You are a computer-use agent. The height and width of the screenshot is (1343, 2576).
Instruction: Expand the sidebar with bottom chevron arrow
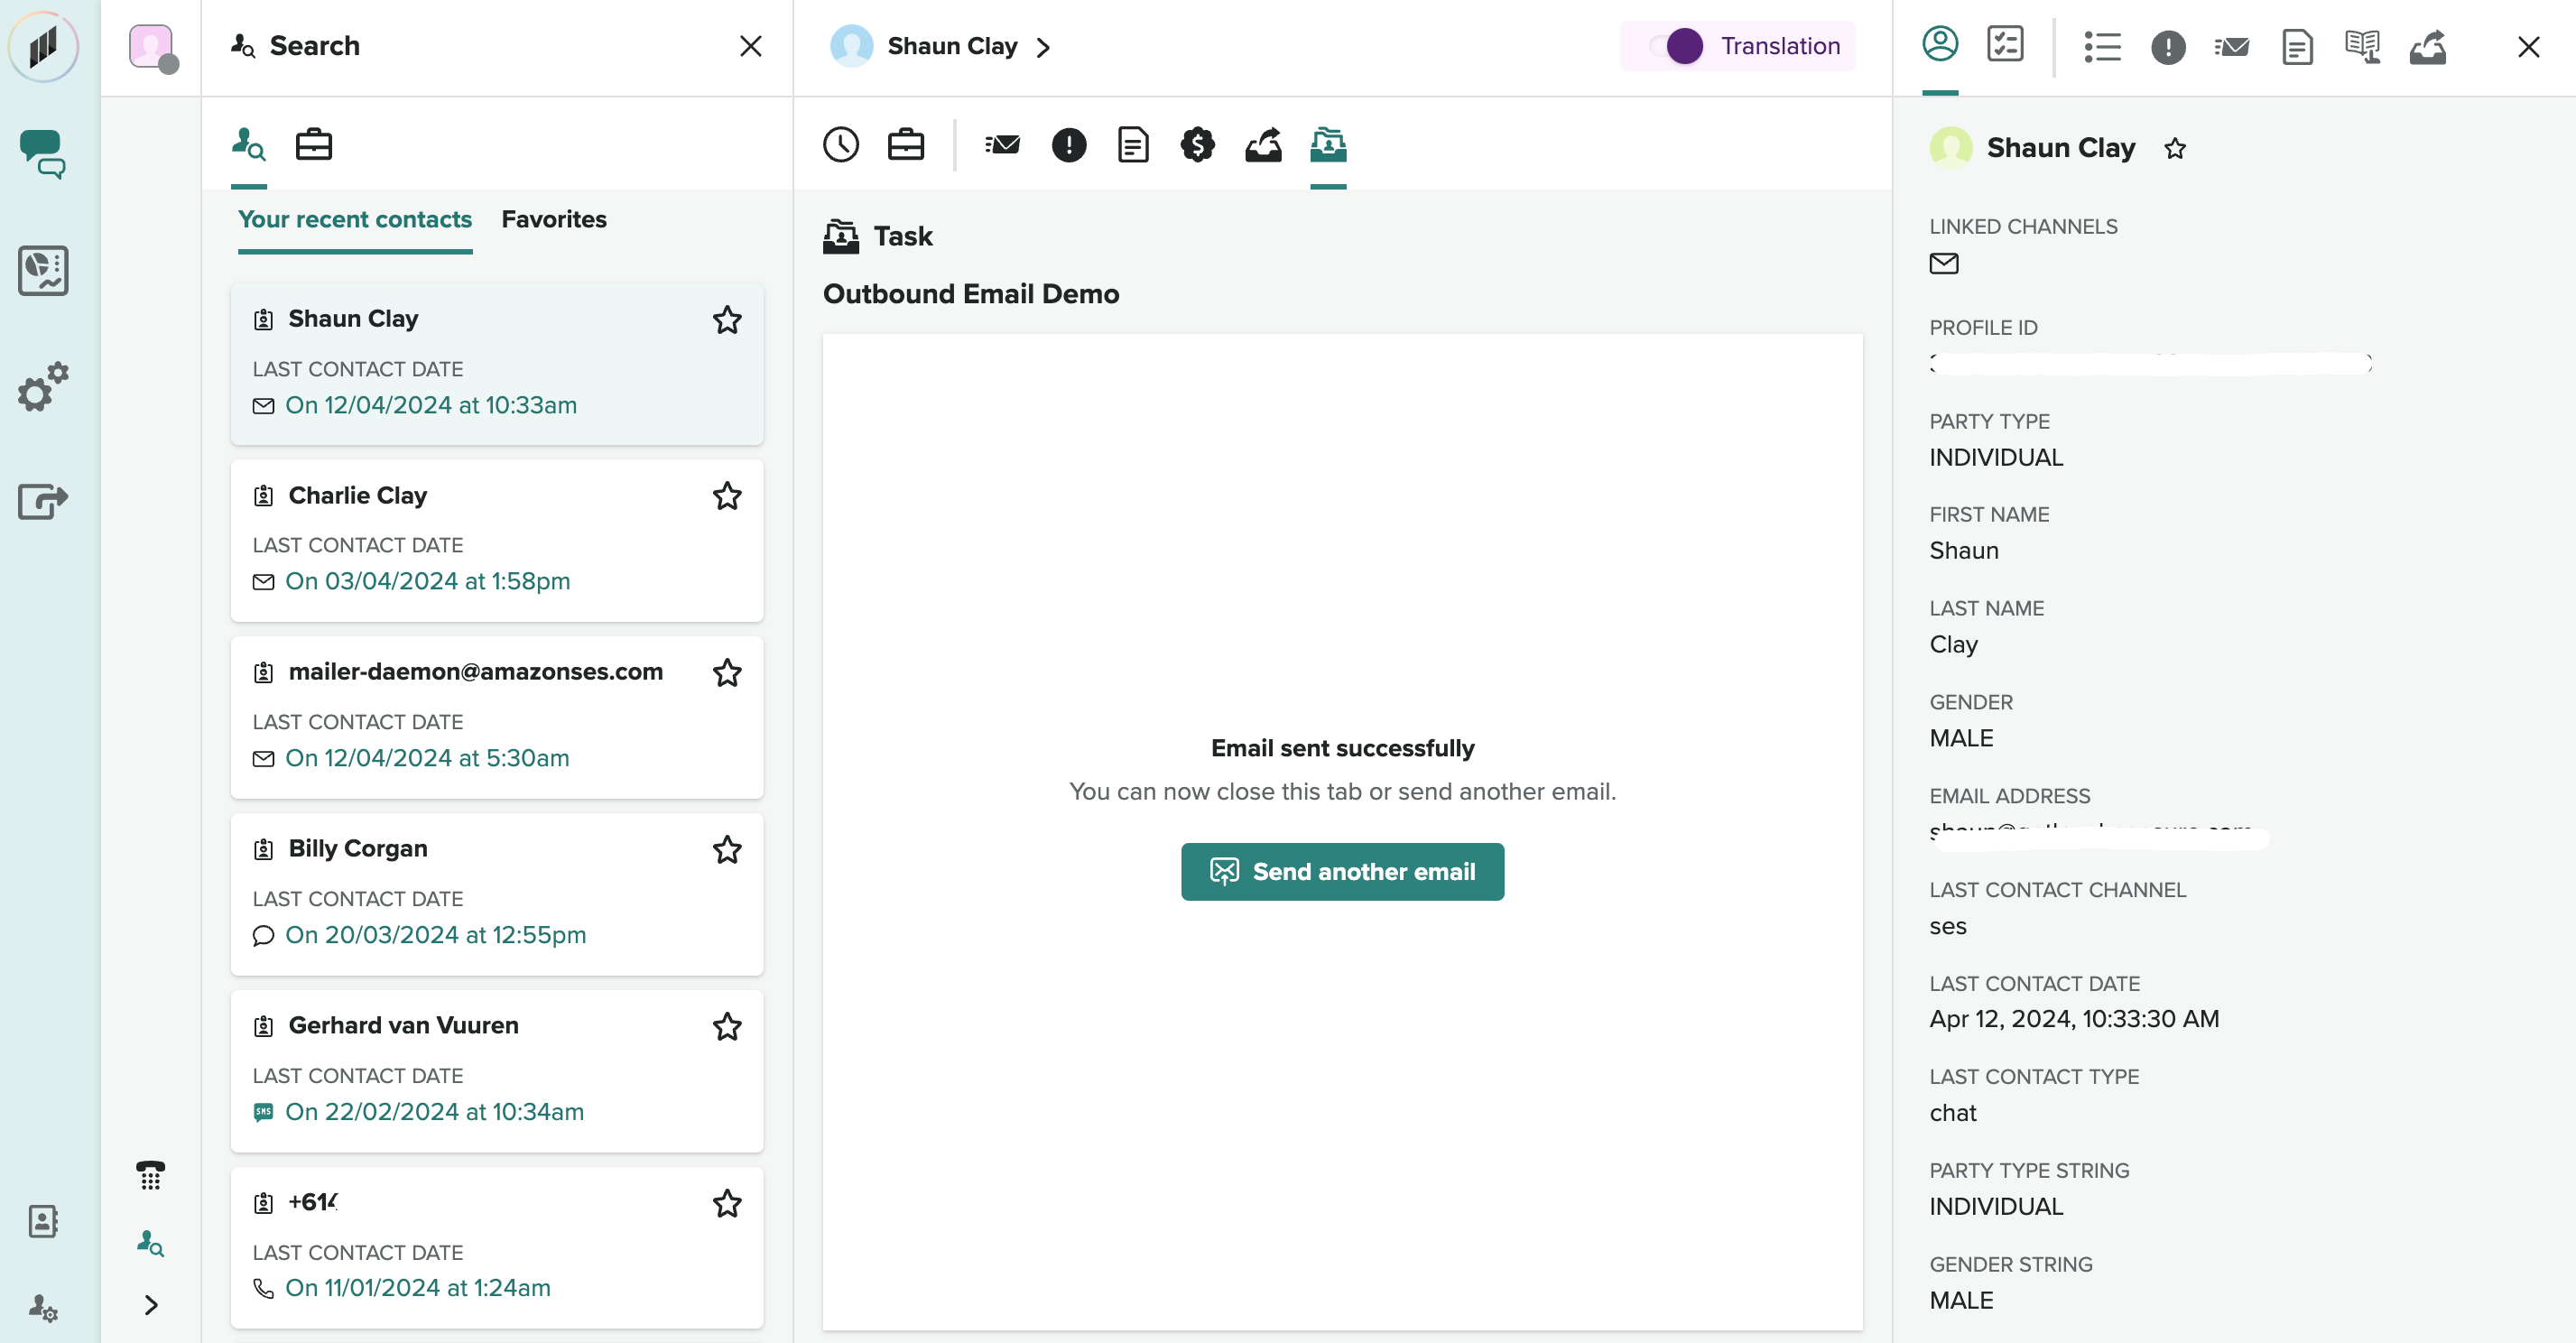(x=150, y=1304)
